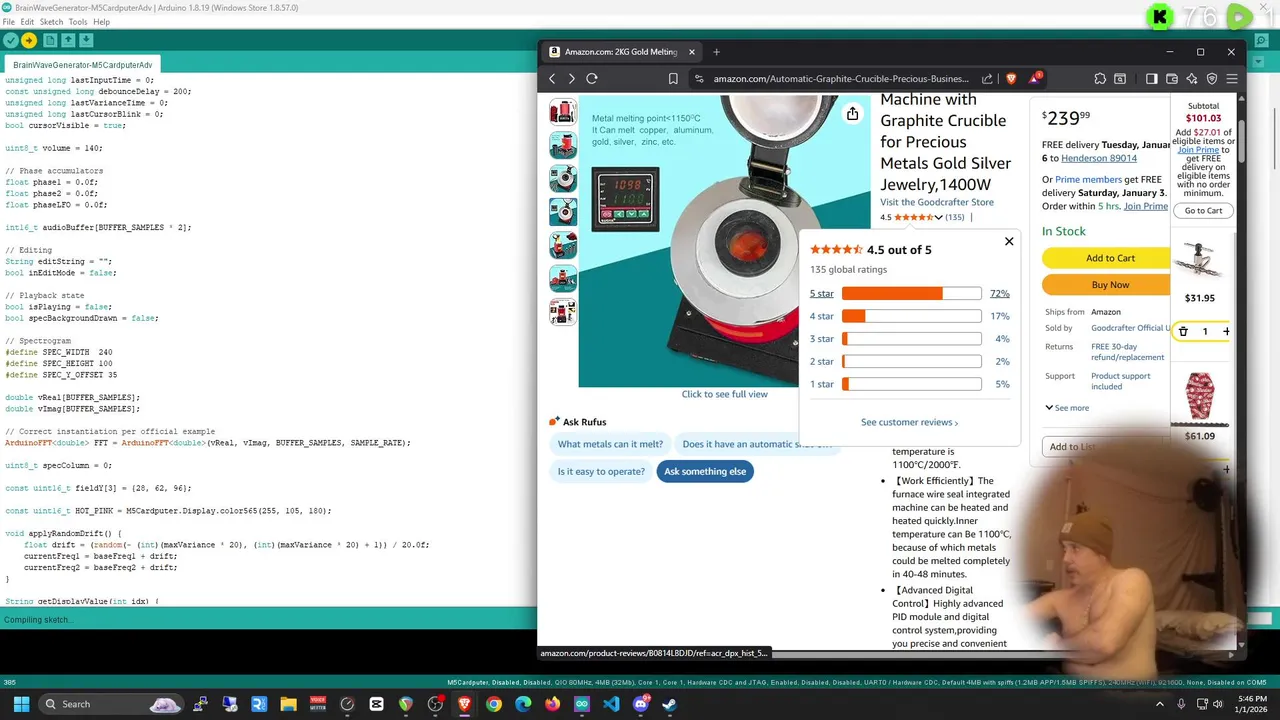This screenshot has height=720, width=1280.
Task: Expand the star rating dropdown chevron
Action: 938,217
